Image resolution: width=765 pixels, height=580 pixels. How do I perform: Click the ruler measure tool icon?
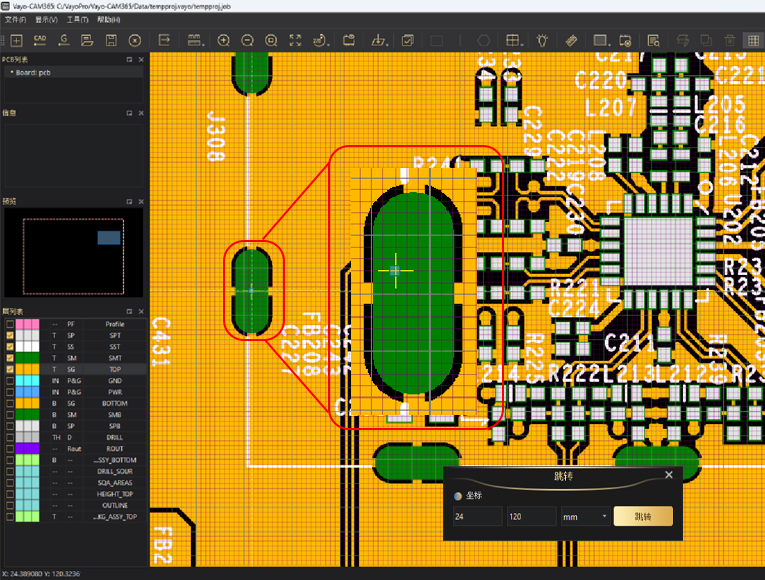(571, 40)
